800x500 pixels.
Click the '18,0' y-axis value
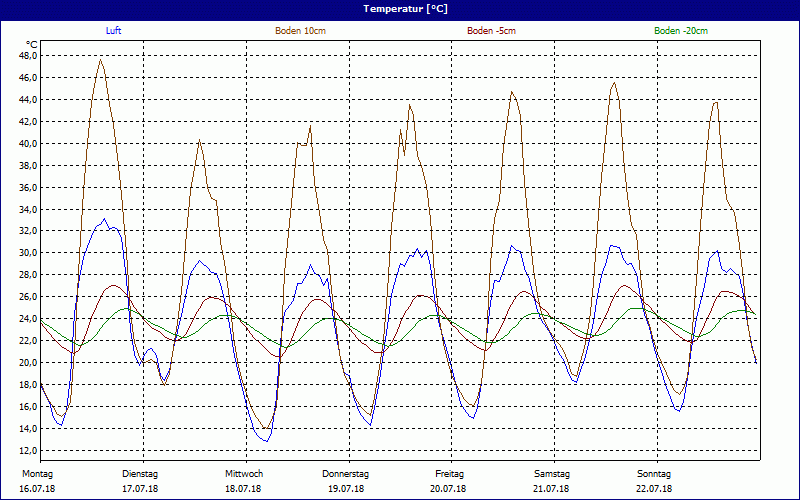pyautogui.click(x=29, y=384)
